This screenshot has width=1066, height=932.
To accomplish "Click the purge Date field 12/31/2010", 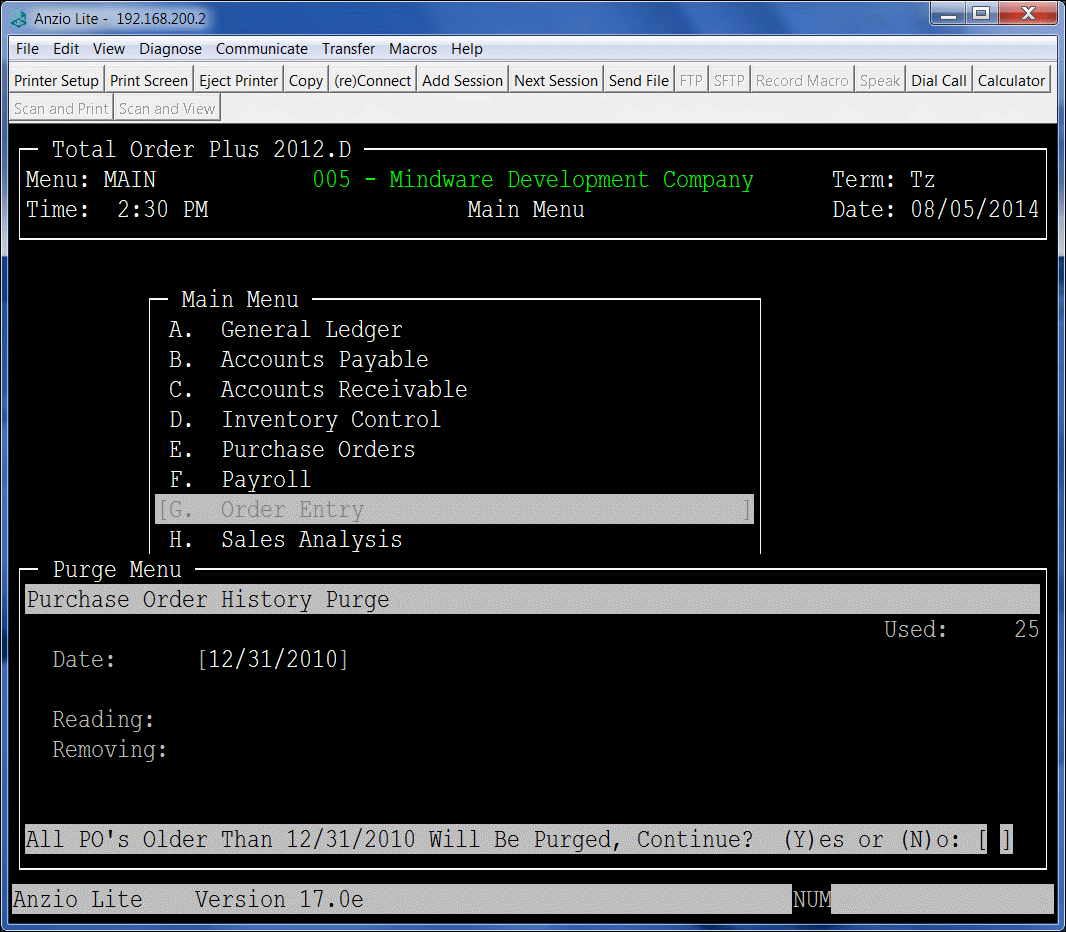I will [x=273, y=659].
